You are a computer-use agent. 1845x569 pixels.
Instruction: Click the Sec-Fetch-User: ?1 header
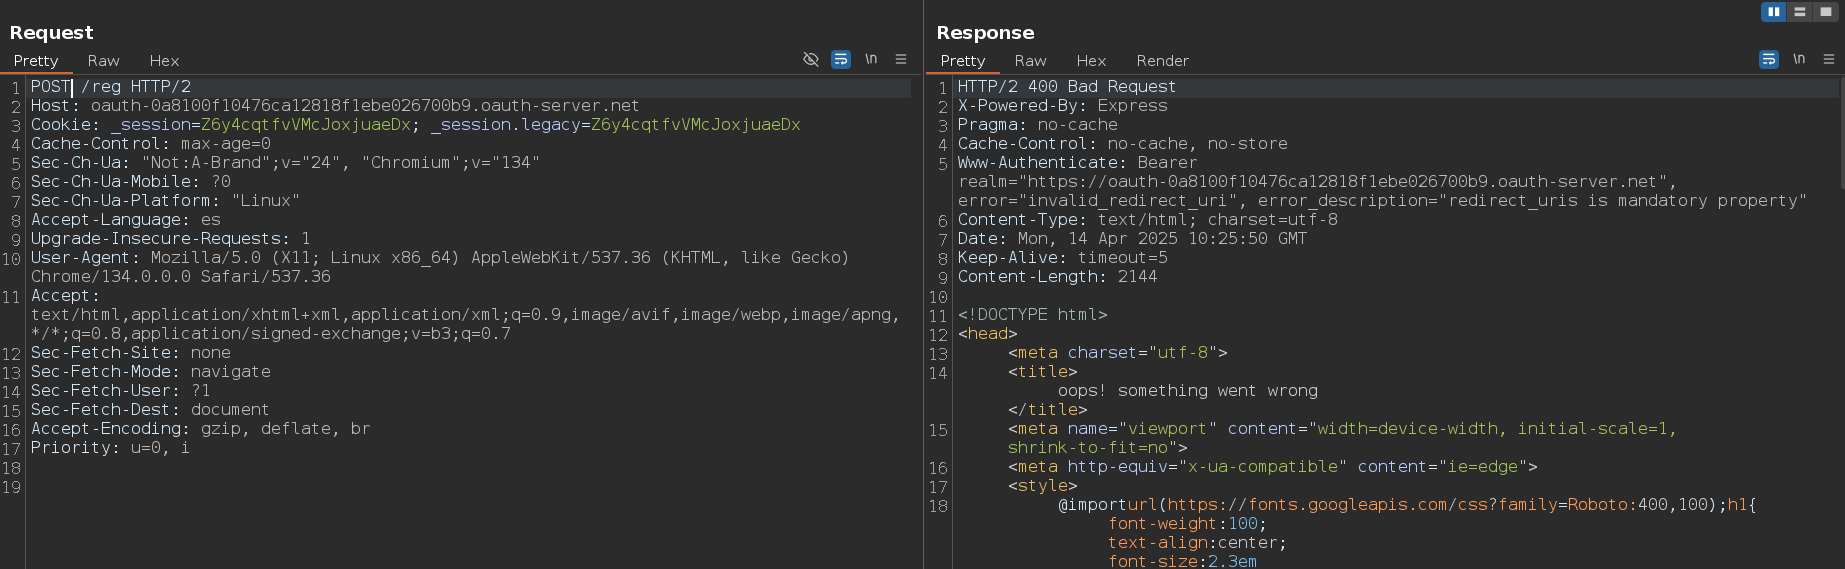[121, 391]
